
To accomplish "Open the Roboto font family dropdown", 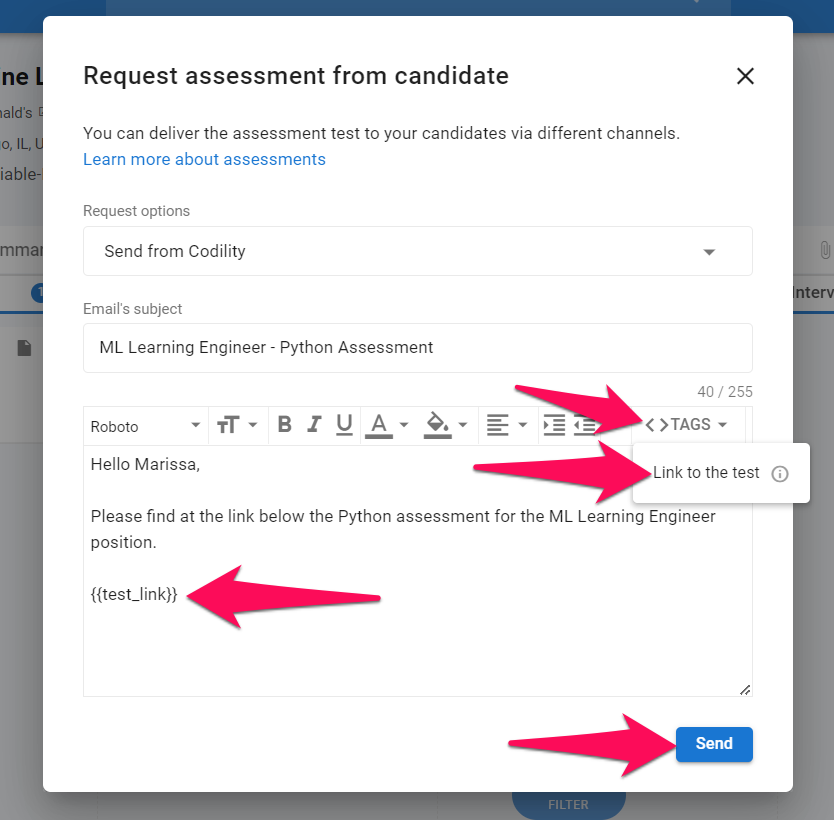I will 145,426.
